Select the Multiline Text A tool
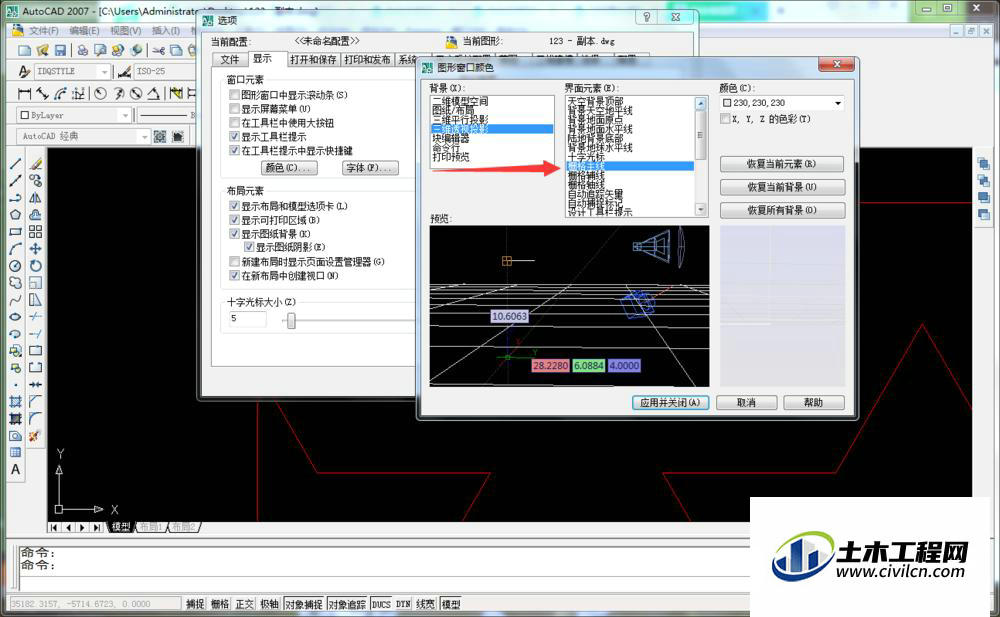1000x617 pixels. tap(15, 470)
